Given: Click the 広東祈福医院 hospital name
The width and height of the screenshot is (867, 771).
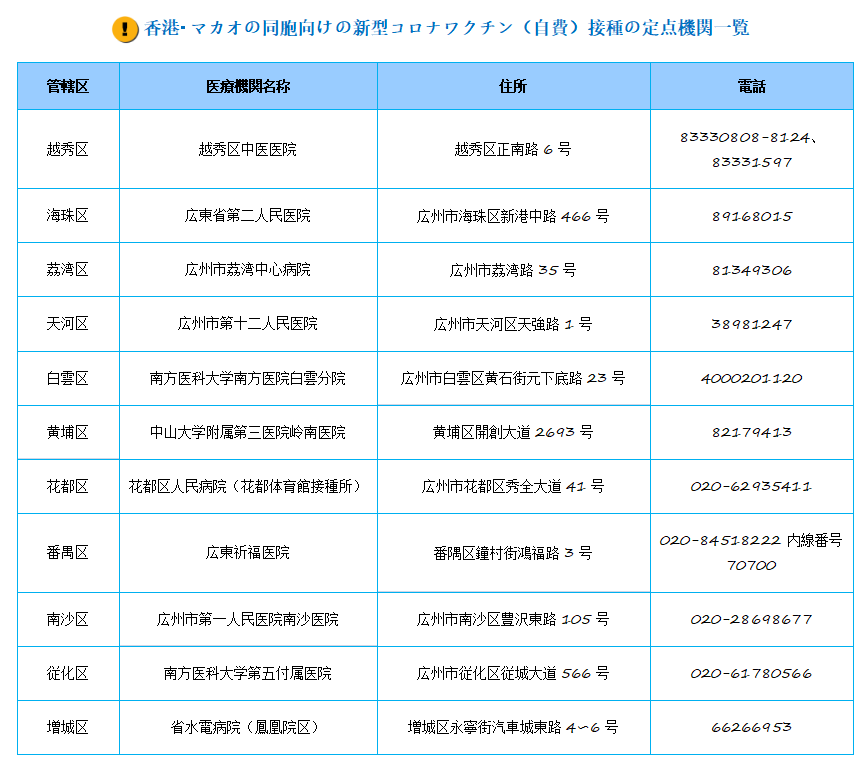Looking at the screenshot, I should 248,553.
